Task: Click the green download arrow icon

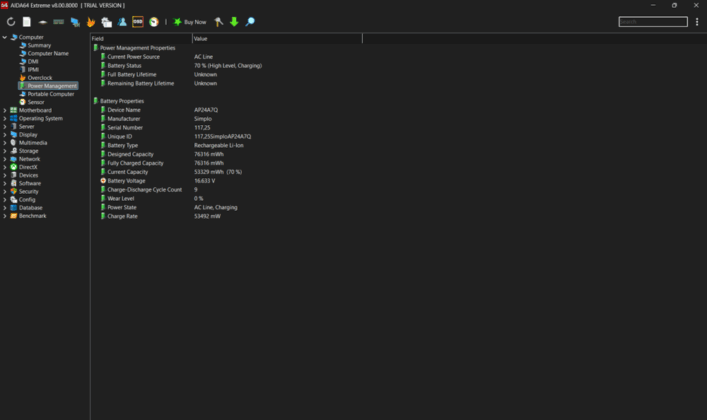Action: [234, 22]
